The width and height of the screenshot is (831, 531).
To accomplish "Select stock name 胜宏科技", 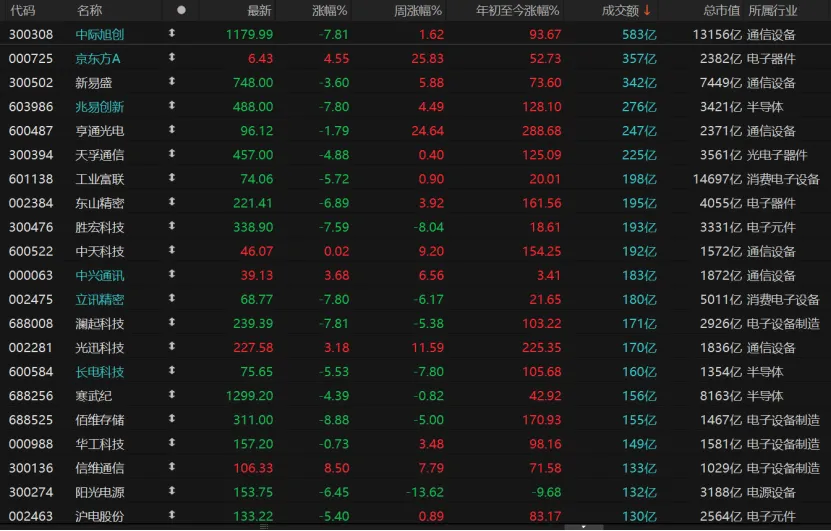I will click(100, 227).
